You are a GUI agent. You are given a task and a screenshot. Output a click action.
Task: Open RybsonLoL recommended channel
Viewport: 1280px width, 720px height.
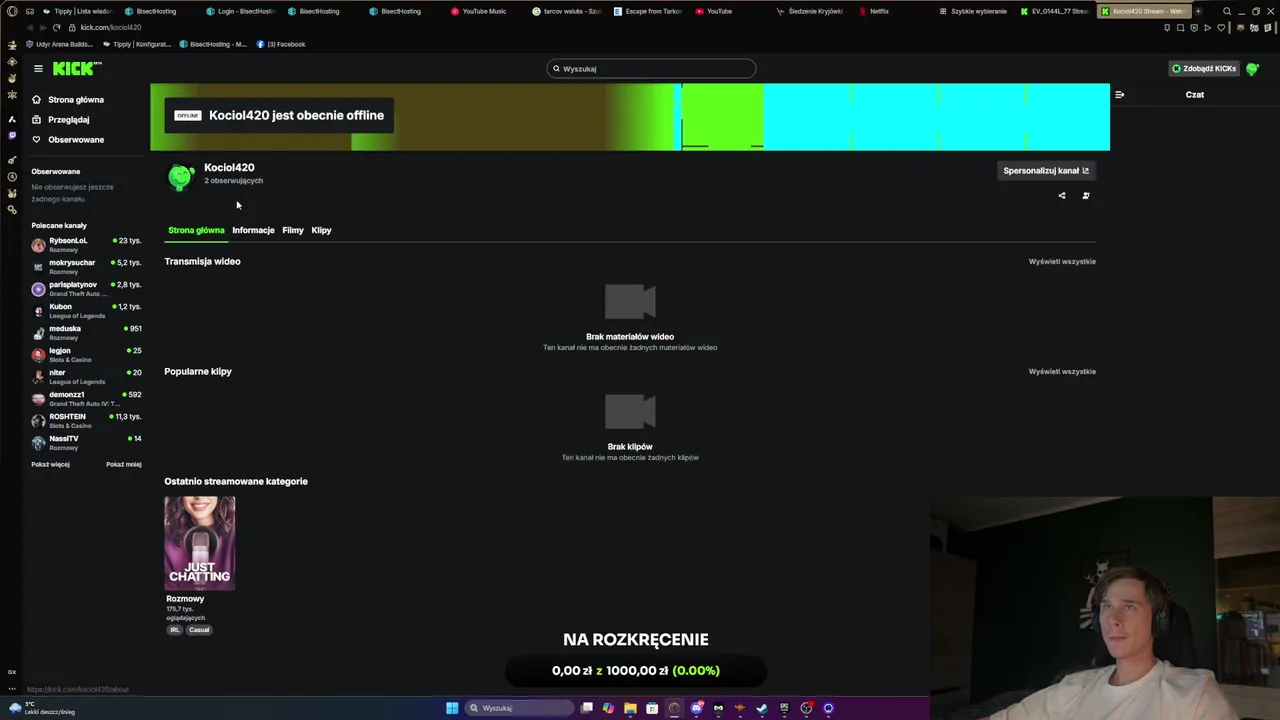pos(86,245)
